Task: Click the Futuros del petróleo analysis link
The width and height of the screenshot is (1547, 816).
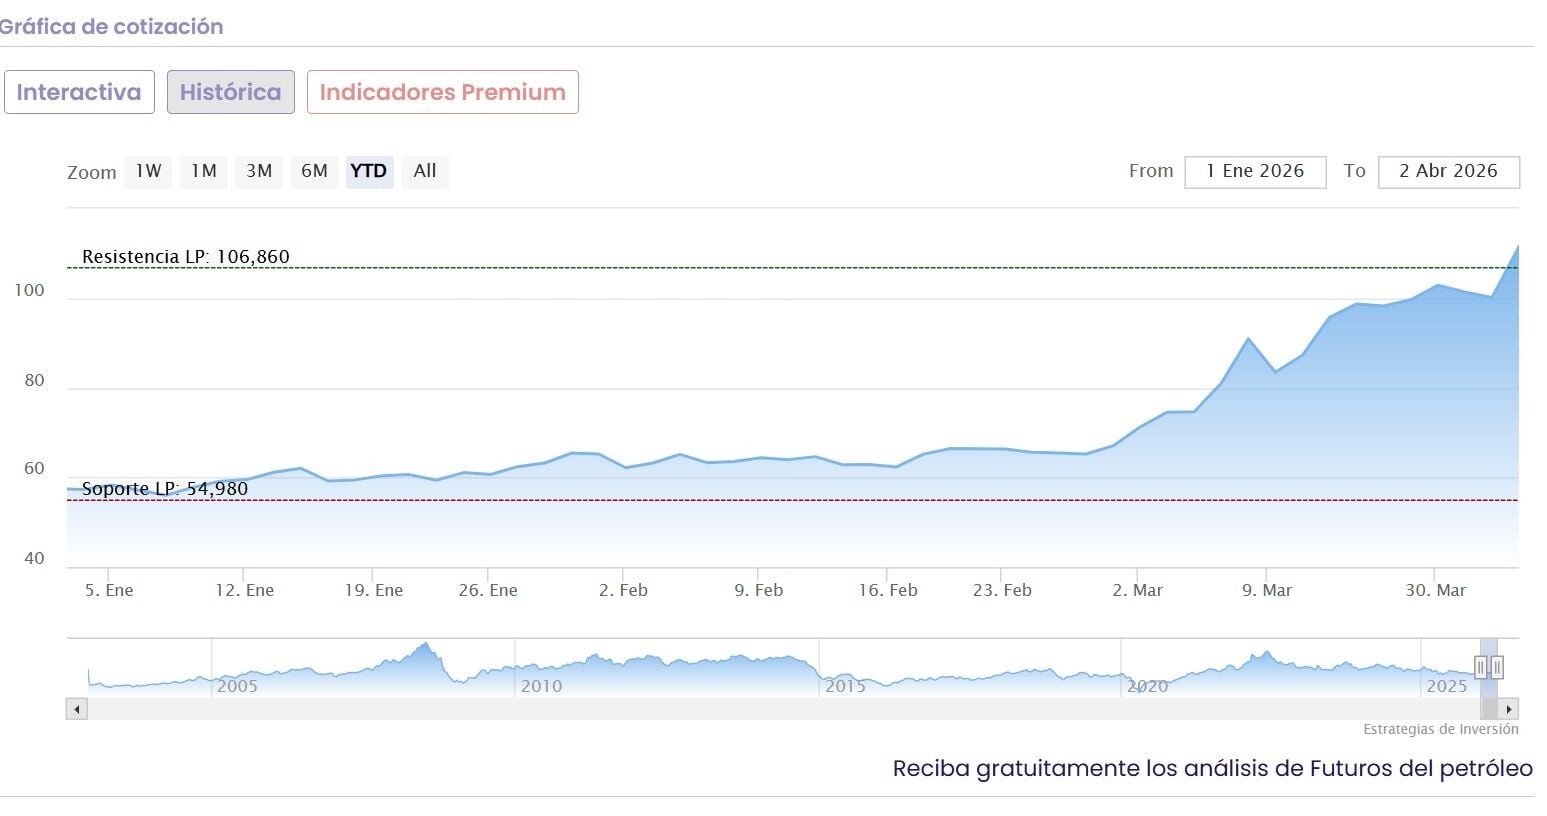Action: [1212, 768]
